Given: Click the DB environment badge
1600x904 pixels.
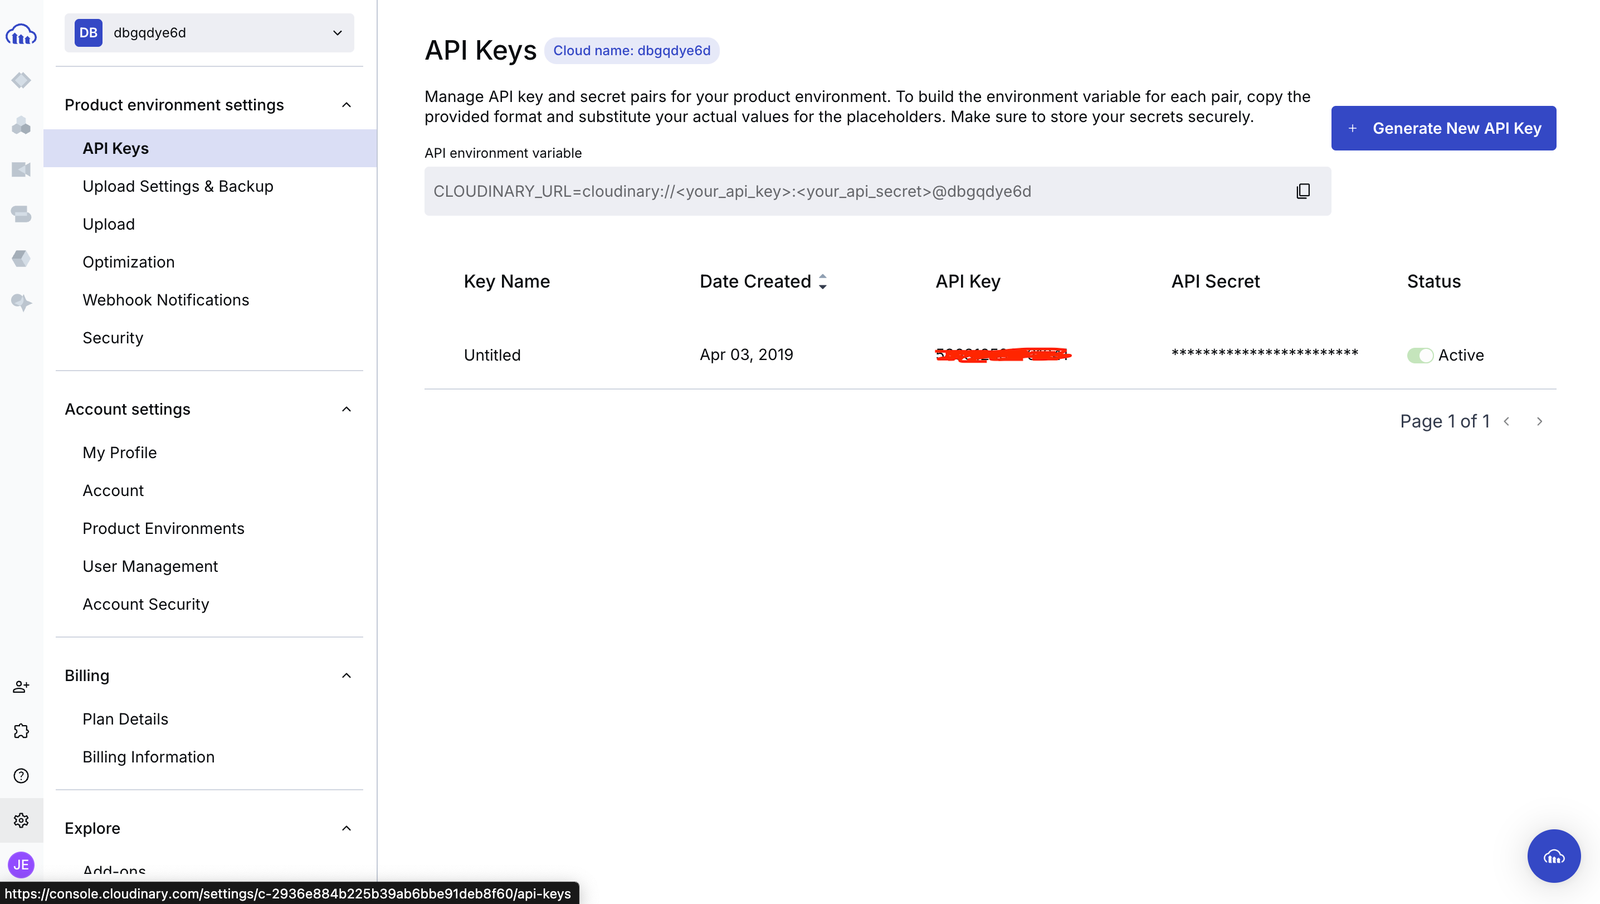Looking at the screenshot, I should (x=89, y=33).
